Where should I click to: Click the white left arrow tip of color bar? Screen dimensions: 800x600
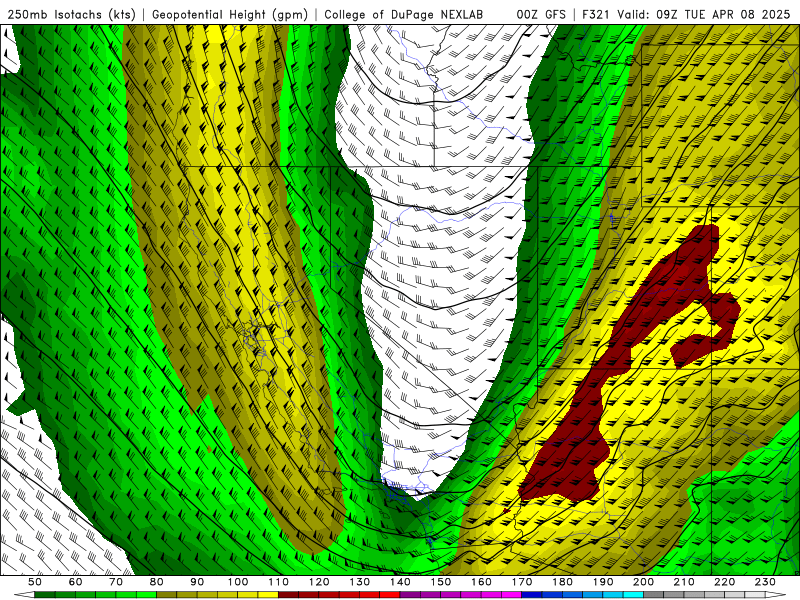pos(24,595)
